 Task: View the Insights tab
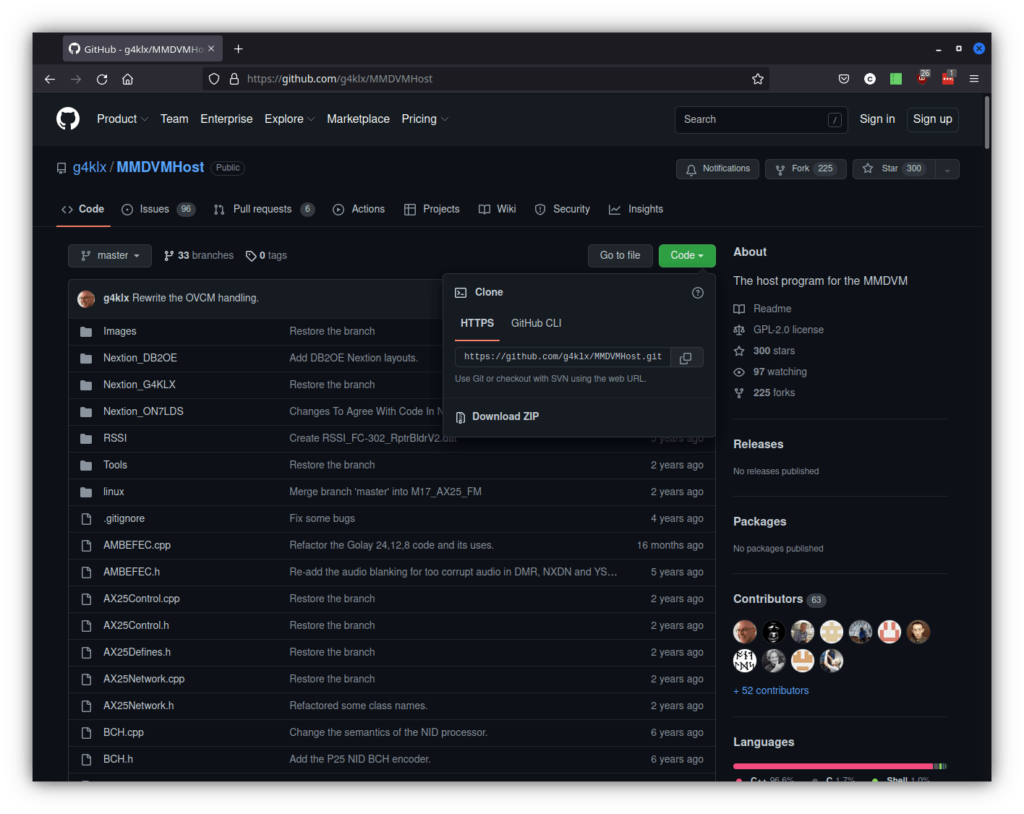636,209
